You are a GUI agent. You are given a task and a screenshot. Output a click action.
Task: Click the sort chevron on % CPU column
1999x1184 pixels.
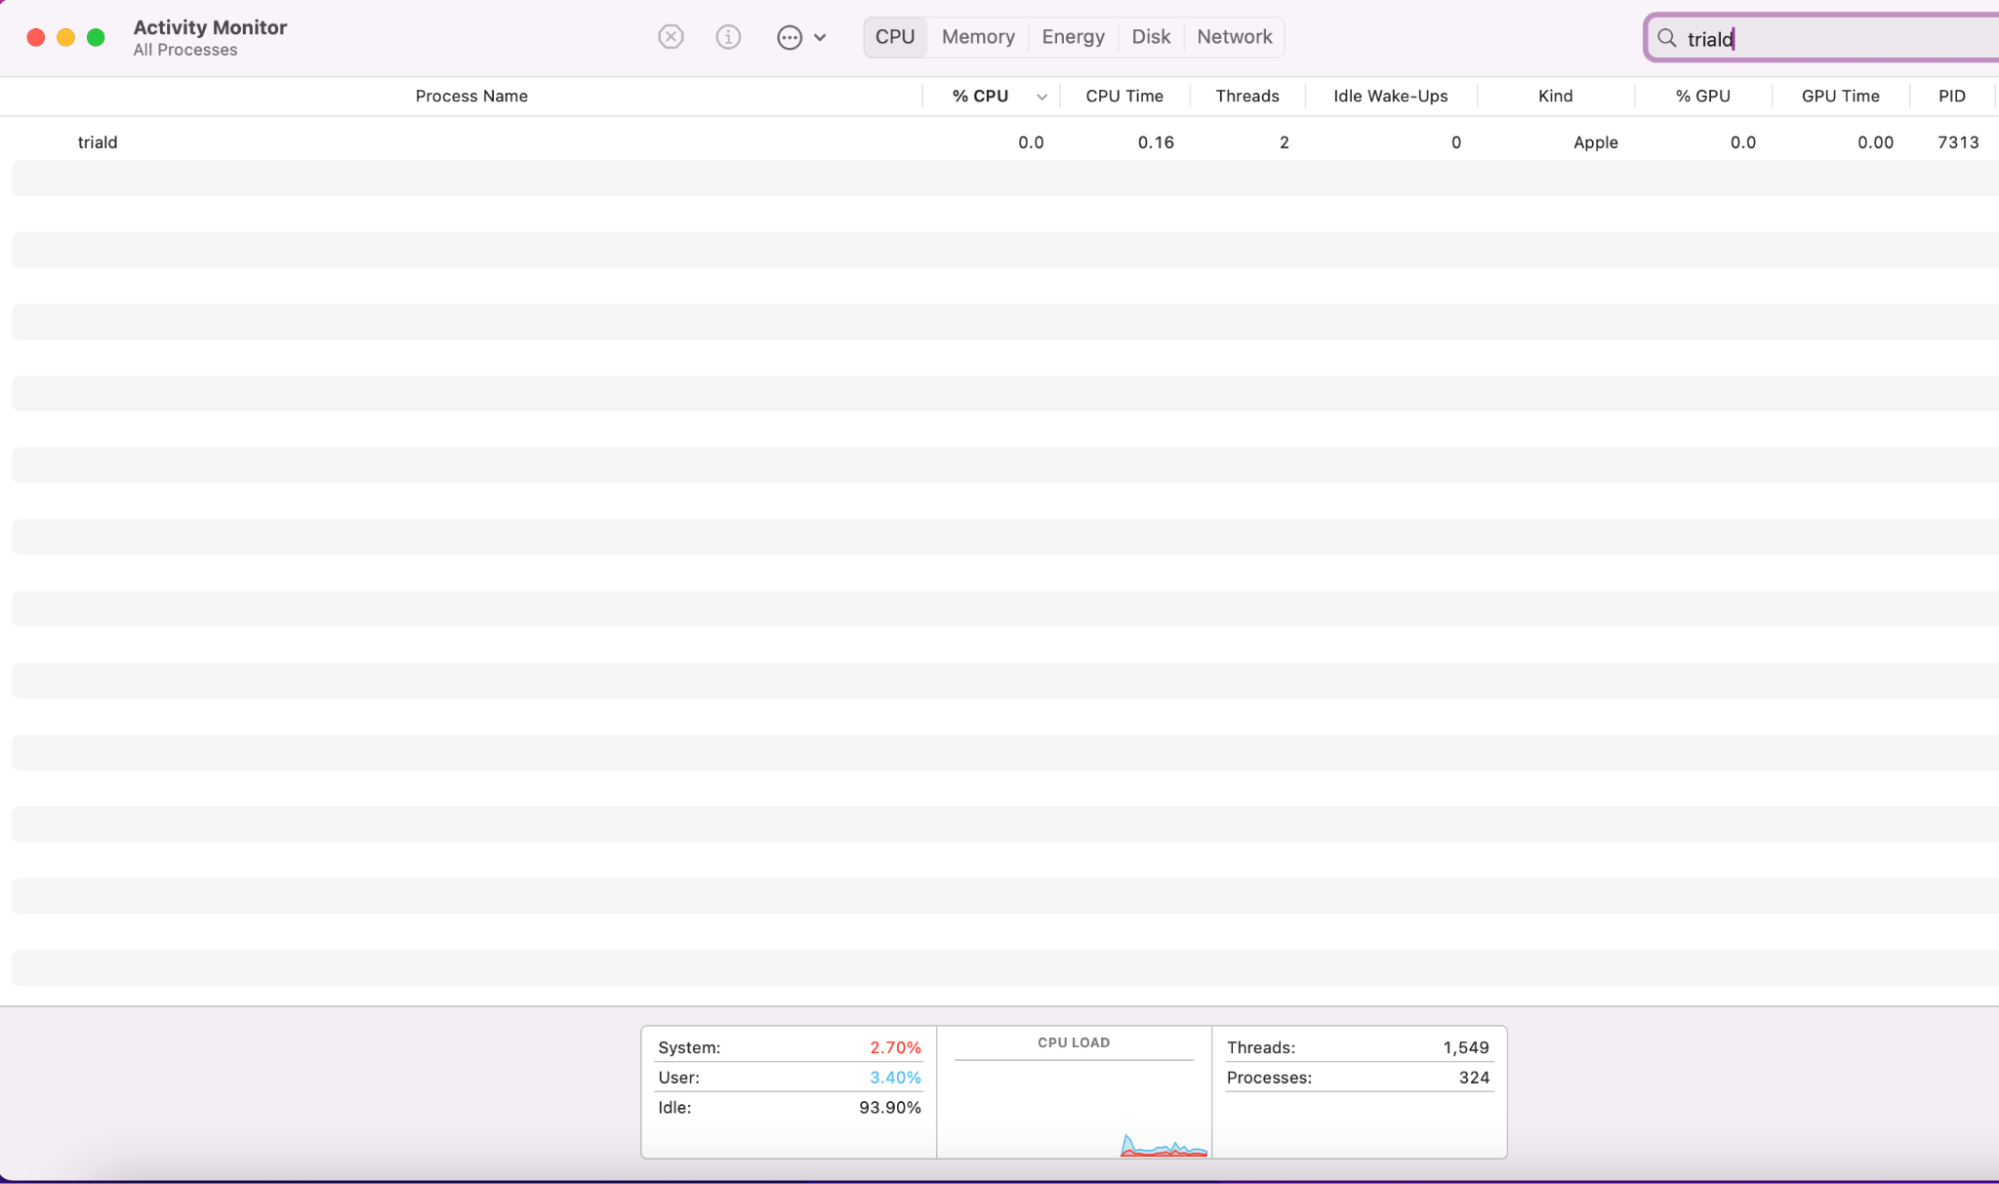click(1042, 96)
